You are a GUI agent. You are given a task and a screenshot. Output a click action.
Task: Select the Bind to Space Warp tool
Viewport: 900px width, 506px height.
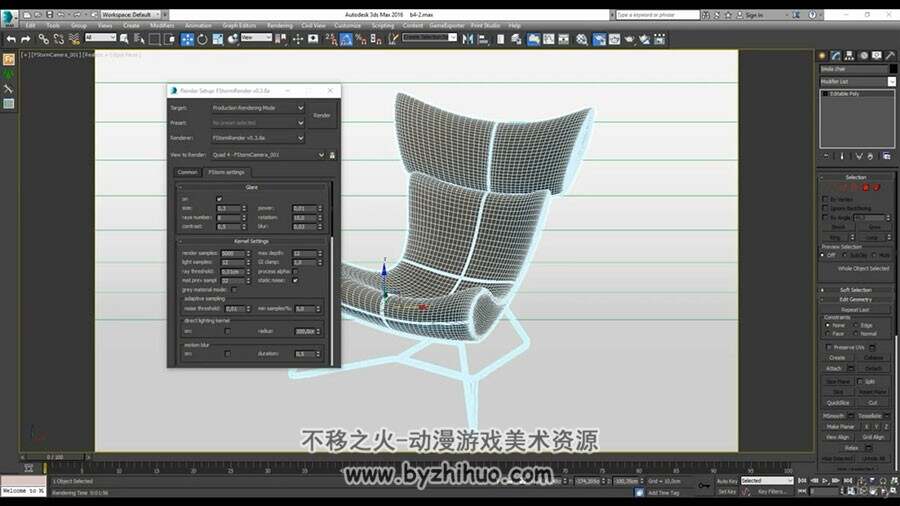click(74, 39)
